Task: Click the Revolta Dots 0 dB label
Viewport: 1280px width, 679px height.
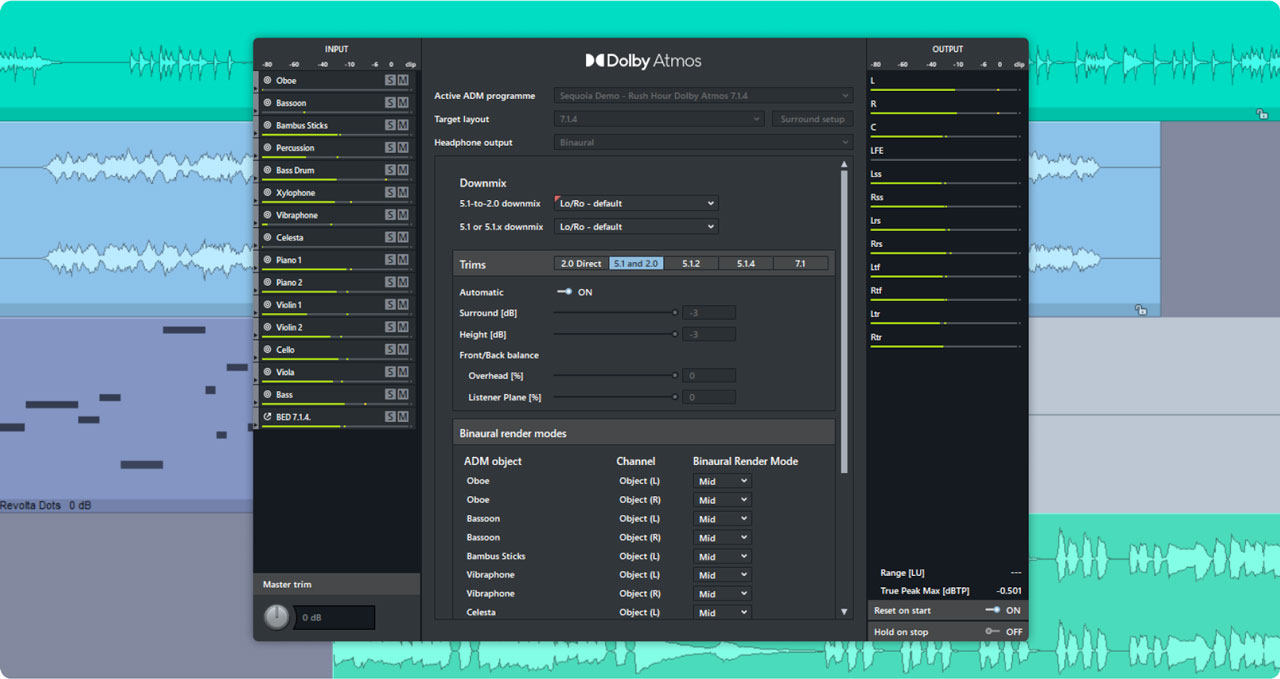Action: 45,506
